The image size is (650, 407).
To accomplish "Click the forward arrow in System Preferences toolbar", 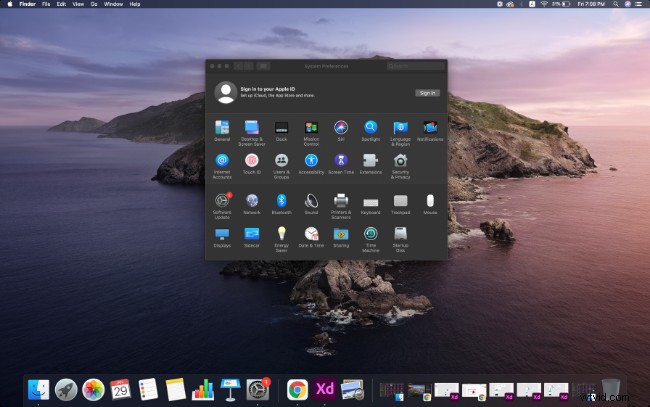I will click(x=248, y=66).
